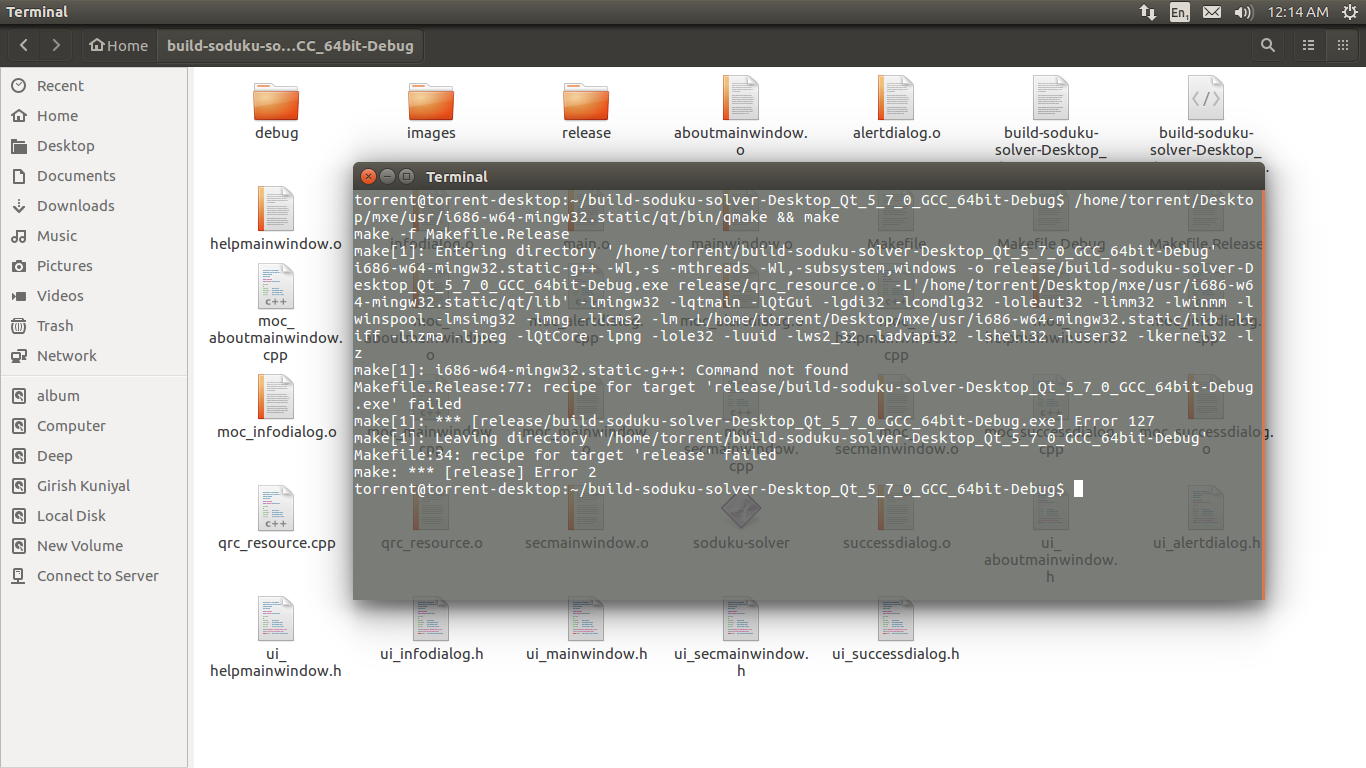Click the Terminal window orange scrollbar
This screenshot has height=768, width=1366.
[1262, 395]
